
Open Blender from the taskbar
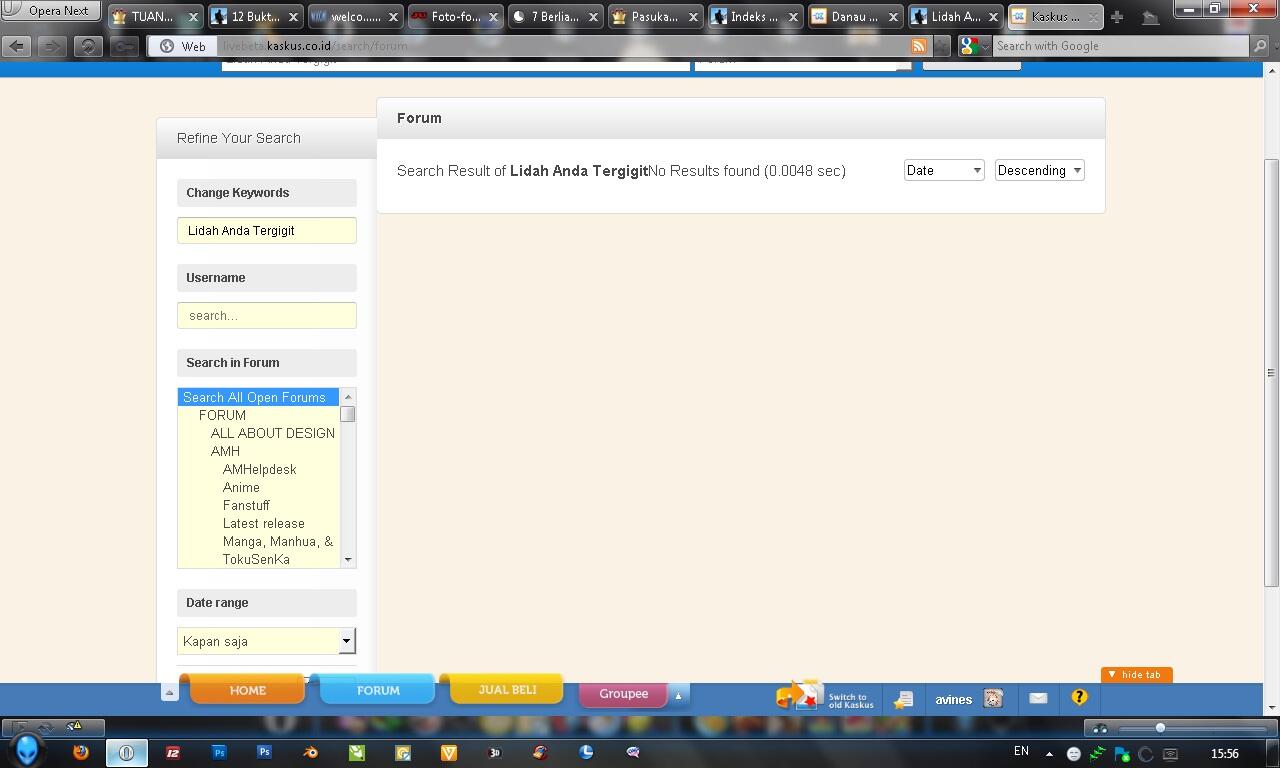coord(310,752)
